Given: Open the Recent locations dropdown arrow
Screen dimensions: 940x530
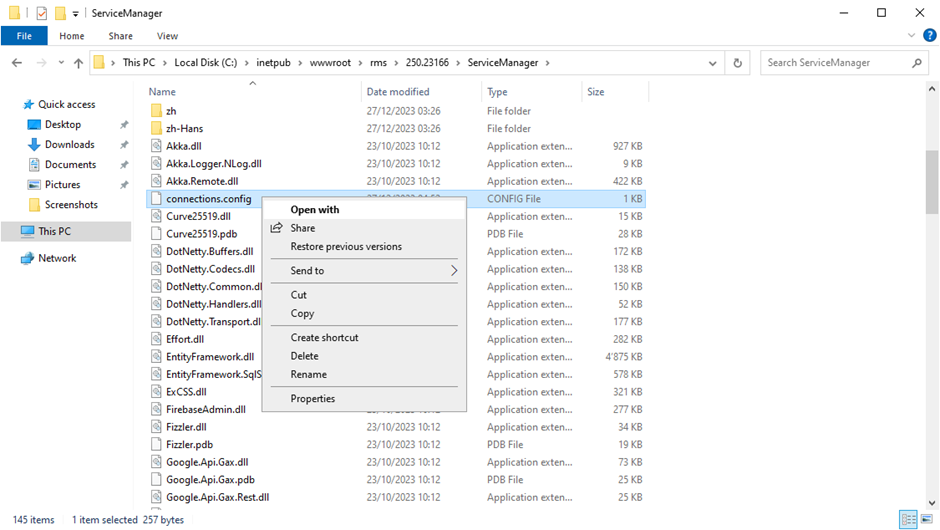Looking at the screenshot, I should (61, 63).
